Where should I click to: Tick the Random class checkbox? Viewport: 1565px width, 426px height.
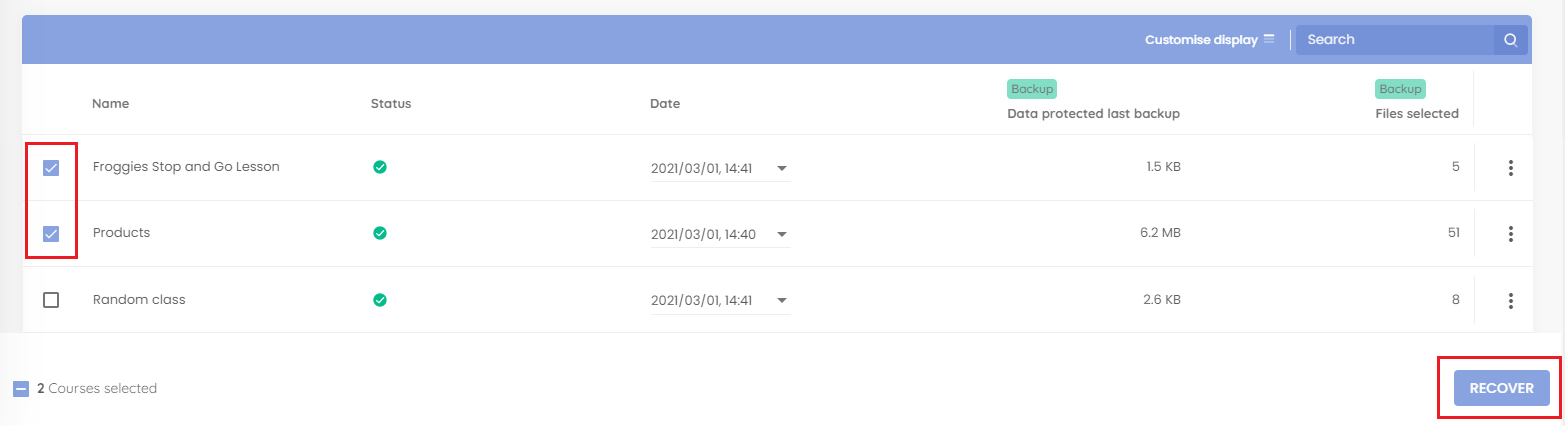[51, 300]
